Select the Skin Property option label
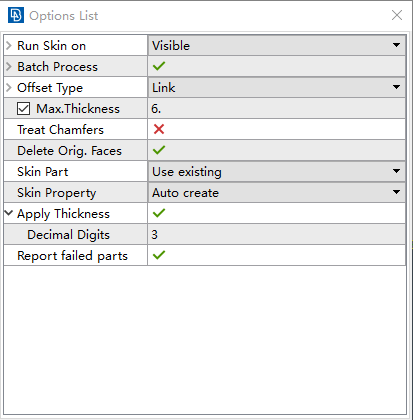 point(57,193)
